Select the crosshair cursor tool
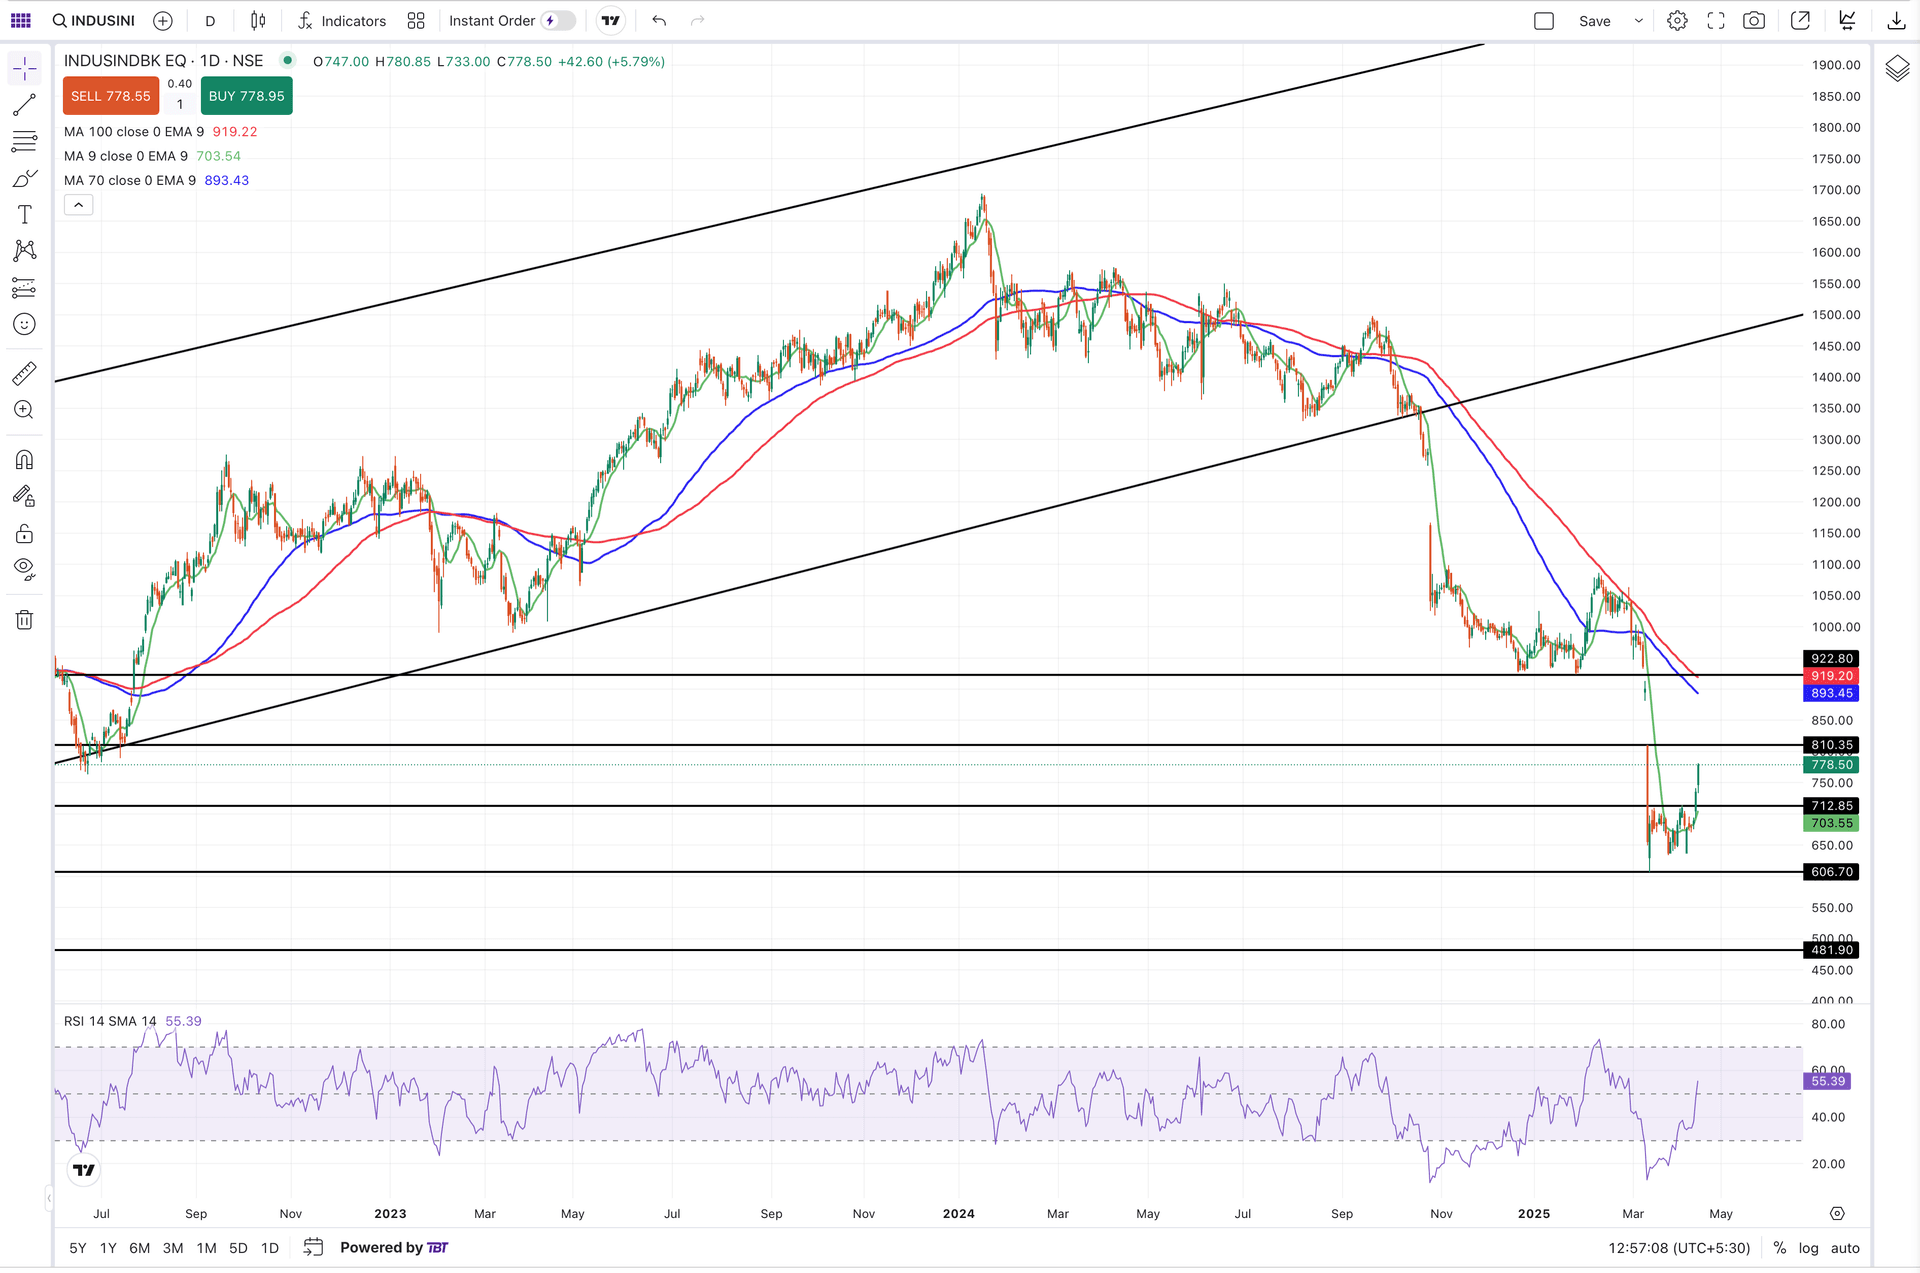This screenshot has width=1920, height=1273. coord(24,68)
